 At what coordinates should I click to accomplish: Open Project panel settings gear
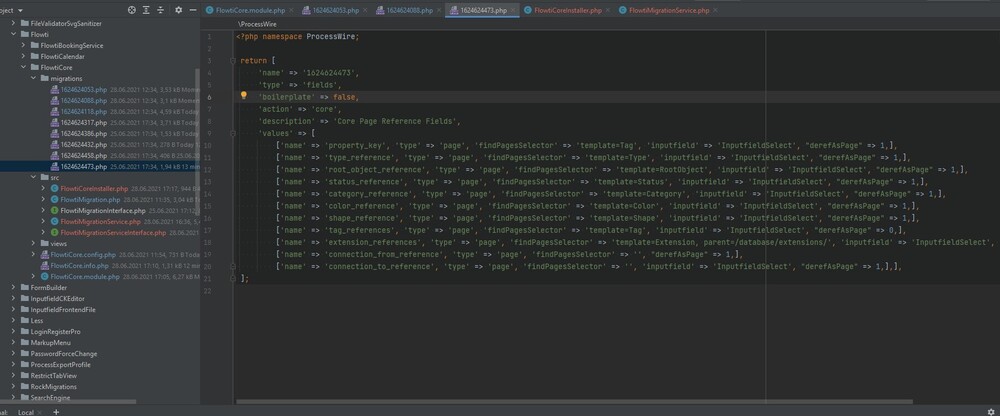pos(179,10)
